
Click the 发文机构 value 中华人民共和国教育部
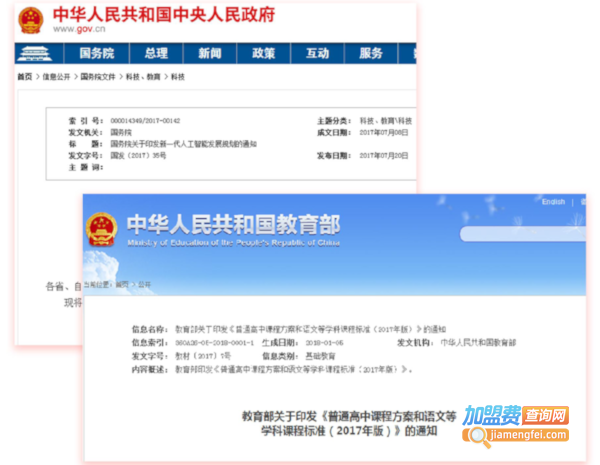pos(478,343)
